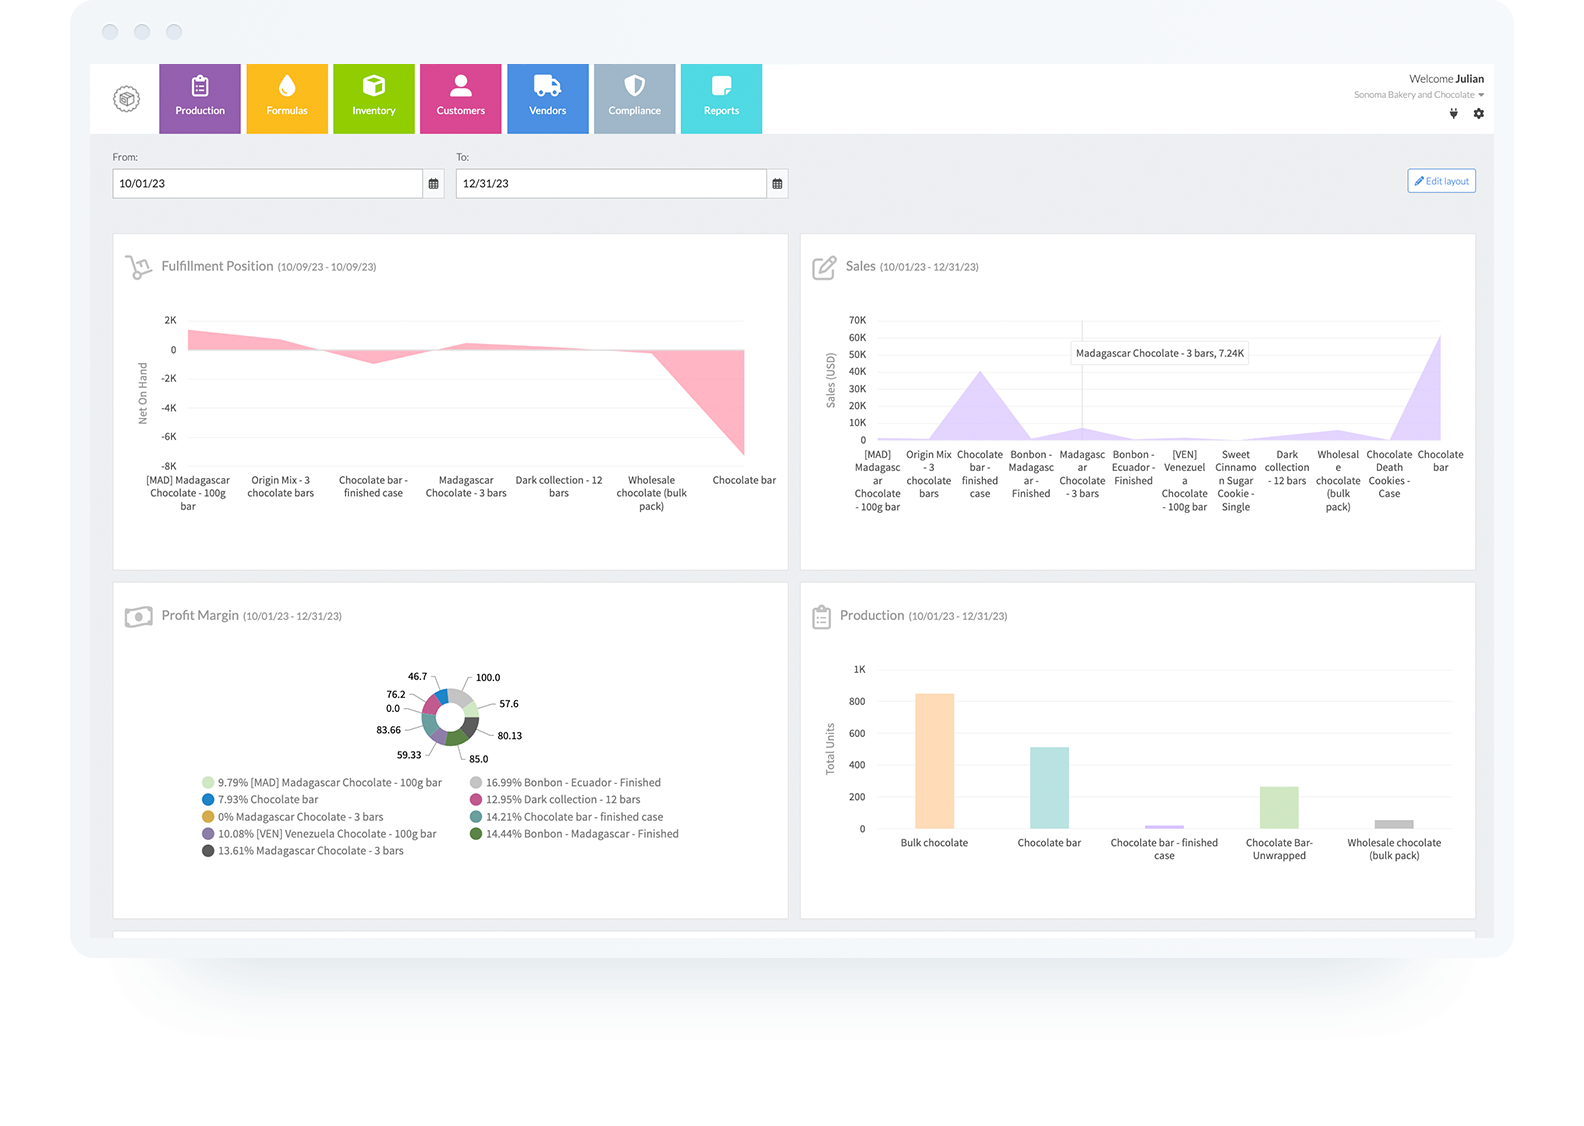Click the Edit layout button
The width and height of the screenshot is (1584, 1126).
pyautogui.click(x=1441, y=181)
